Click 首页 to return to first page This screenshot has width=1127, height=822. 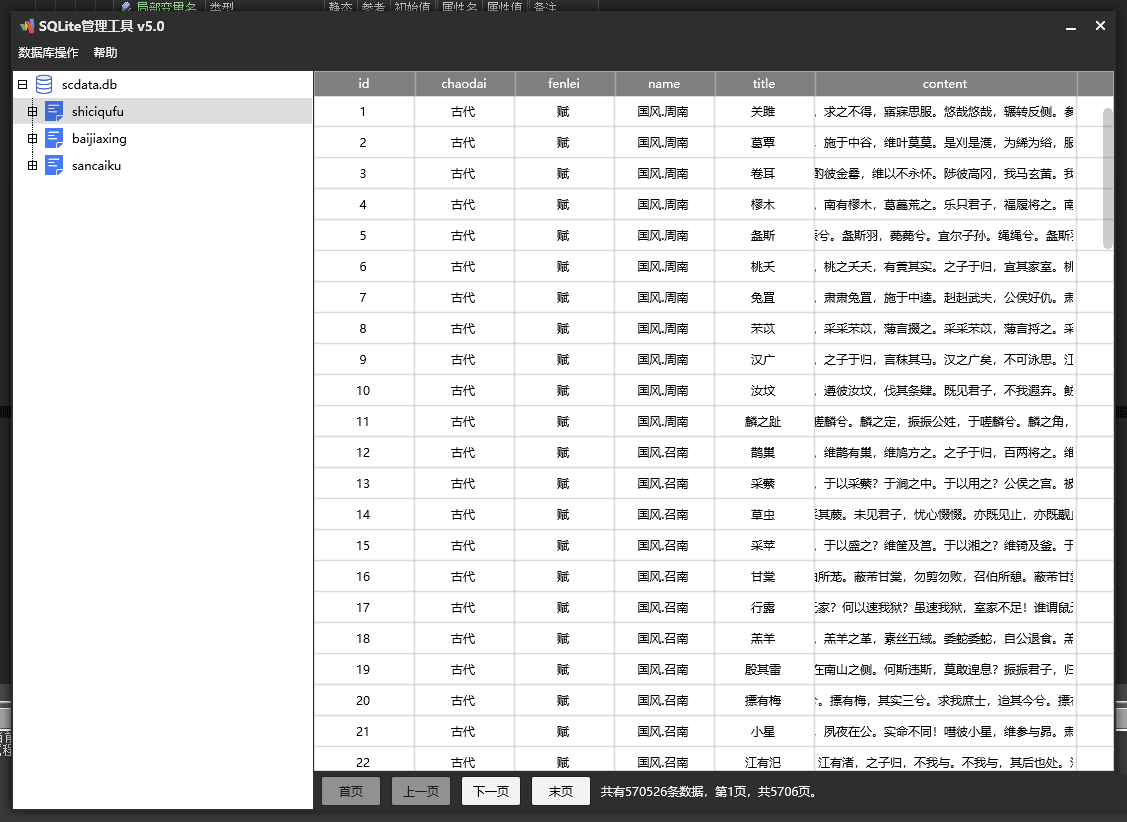click(350, 790)
